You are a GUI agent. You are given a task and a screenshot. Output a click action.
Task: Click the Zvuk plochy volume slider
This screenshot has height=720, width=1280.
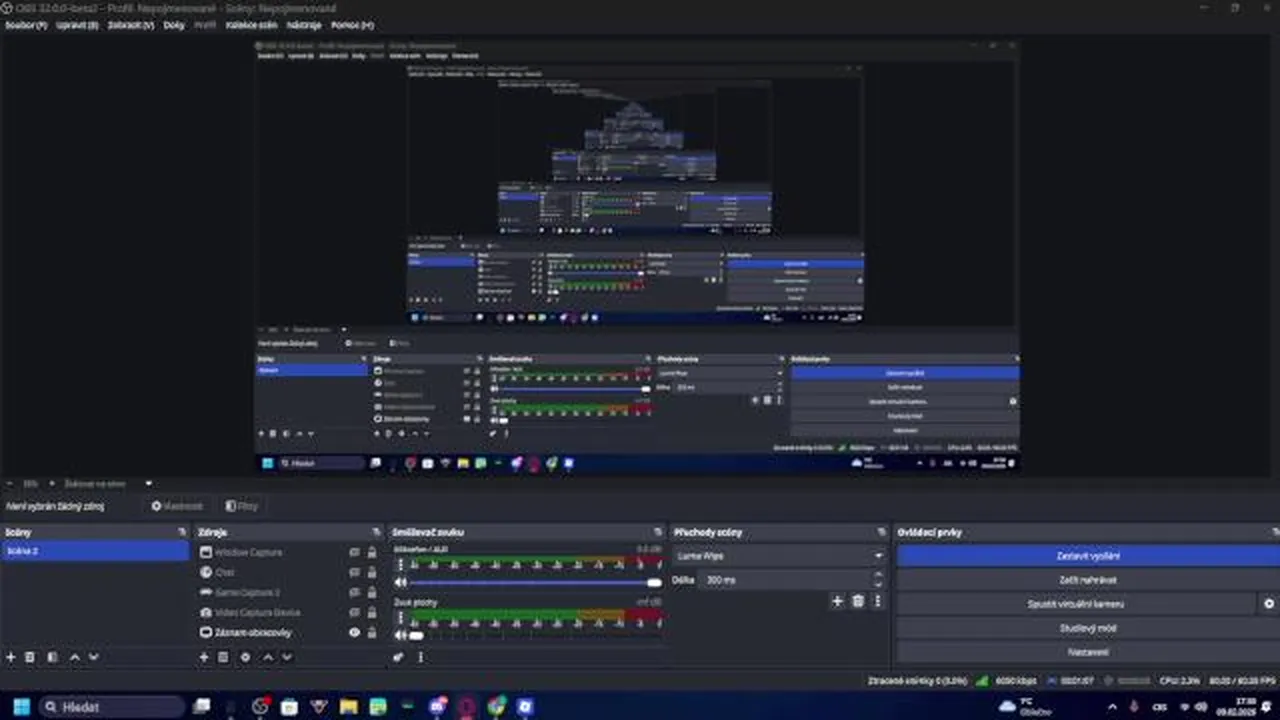pyautogui.click(x=535, y=635)
